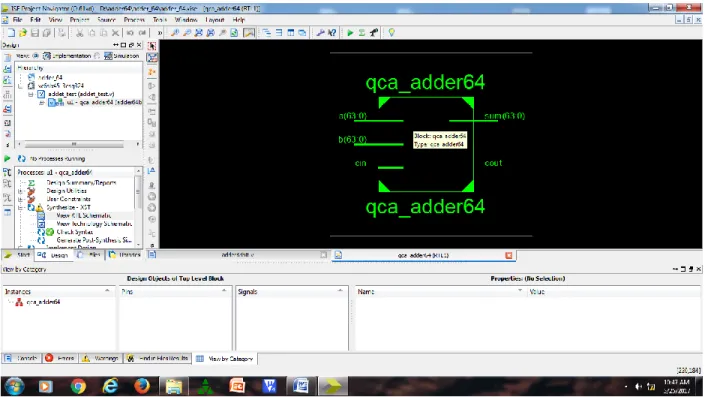Viewport: 705px width, 397px height.
Task: Open the Tools menu
Action: tap(160, 20)
